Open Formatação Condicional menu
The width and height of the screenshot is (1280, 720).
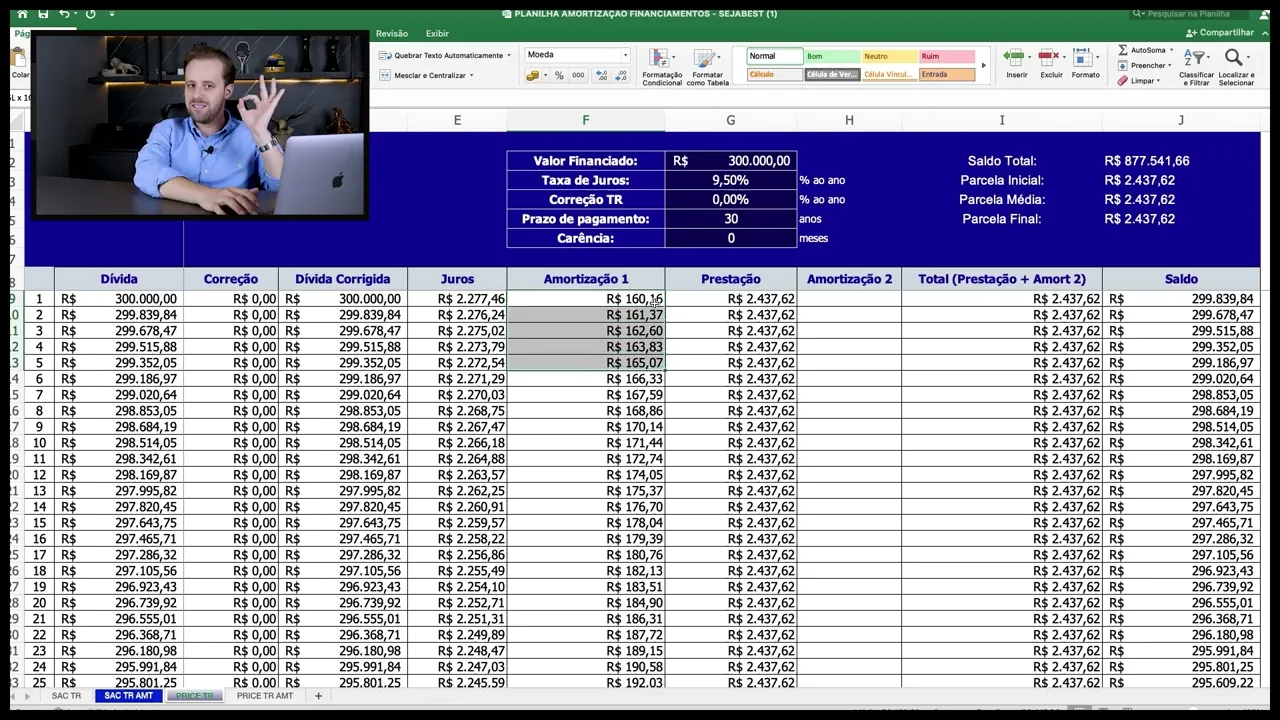(662, 66)
